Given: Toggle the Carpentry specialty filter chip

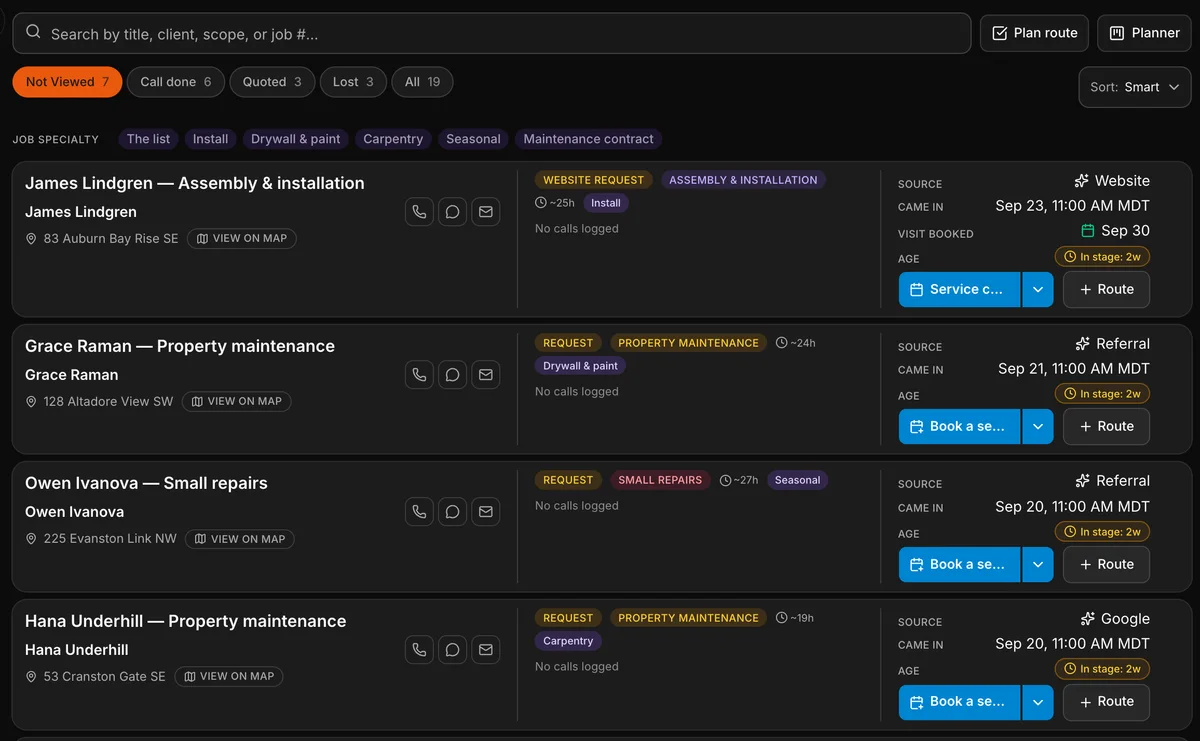Looking at the screenshot, I should click(x=393, y=139).
